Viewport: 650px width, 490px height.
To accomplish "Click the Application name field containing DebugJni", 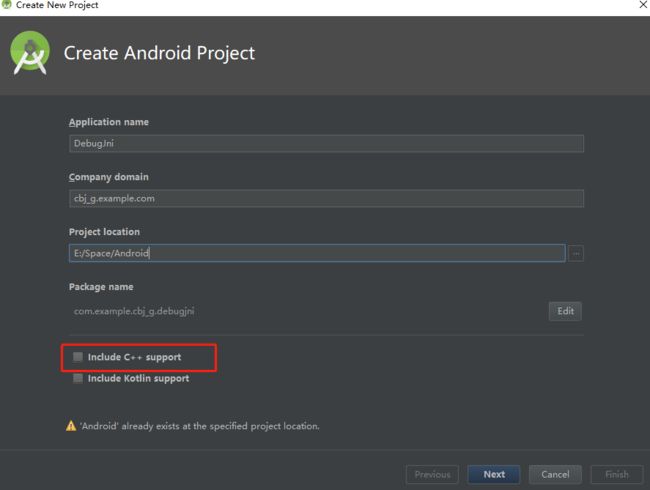I will pyautogui.click(x=326, y=143).
